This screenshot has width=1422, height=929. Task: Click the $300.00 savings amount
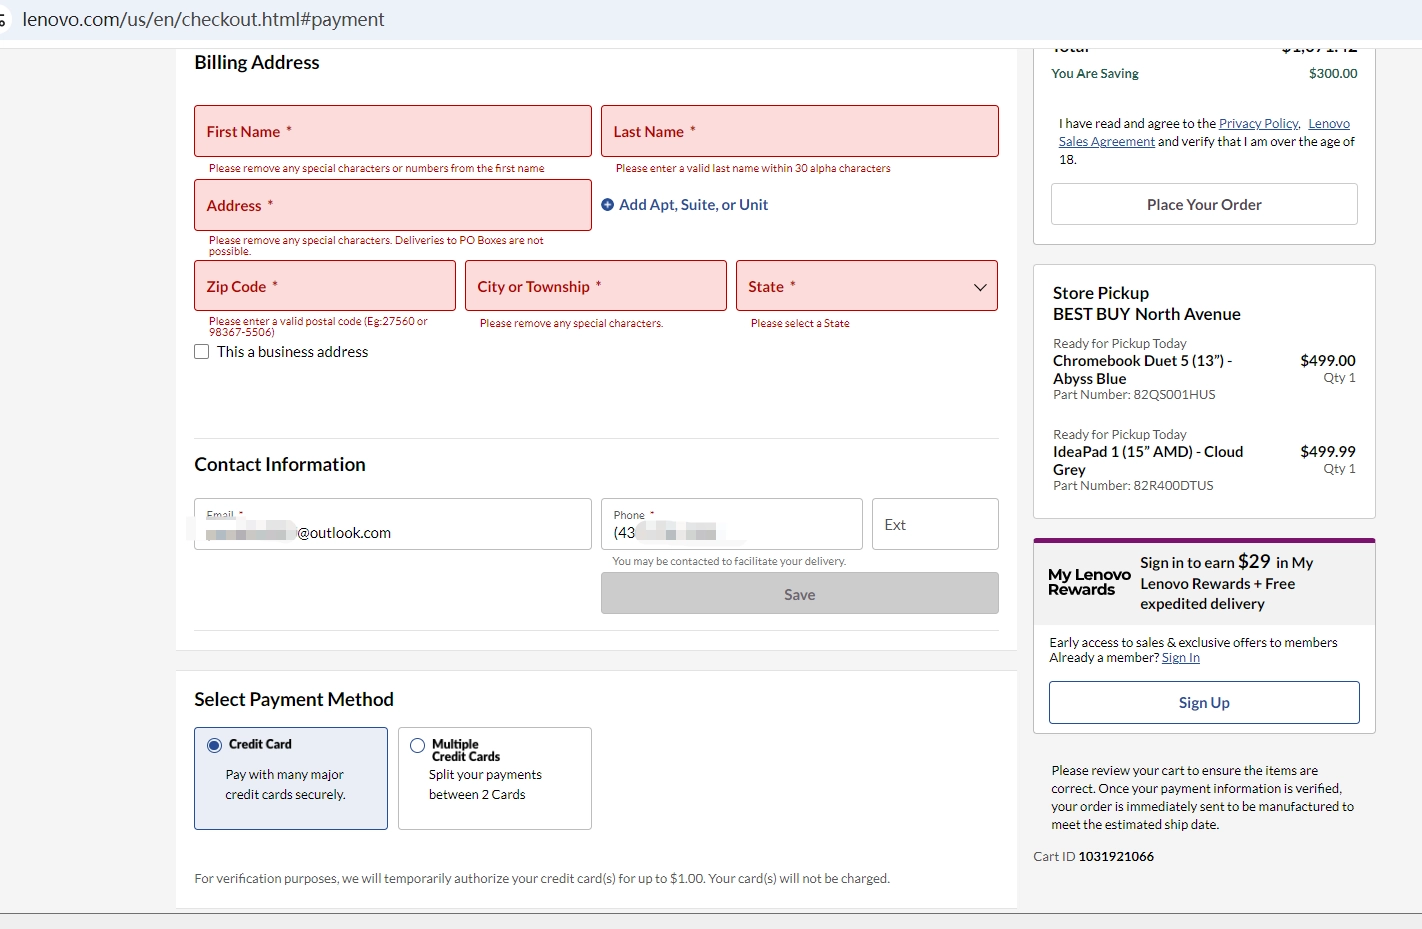[1333, 74]
